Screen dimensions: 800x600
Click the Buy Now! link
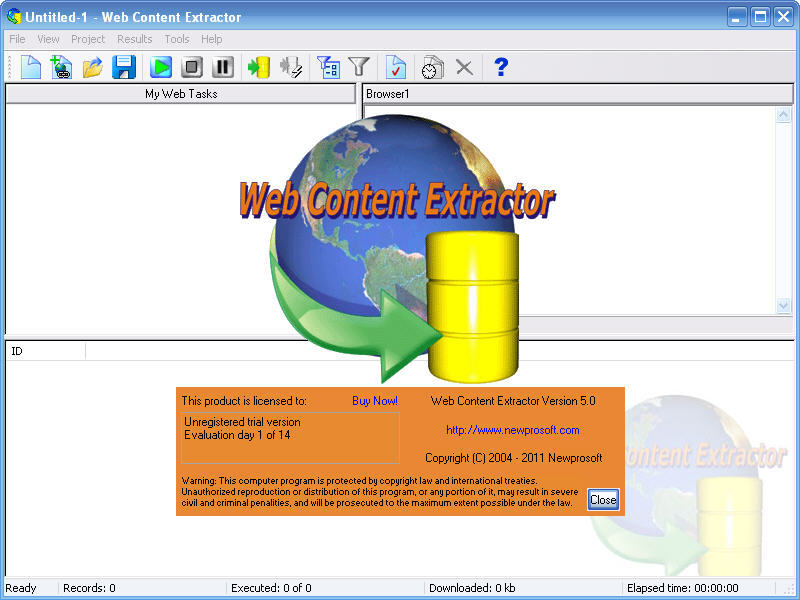(375, 401)
